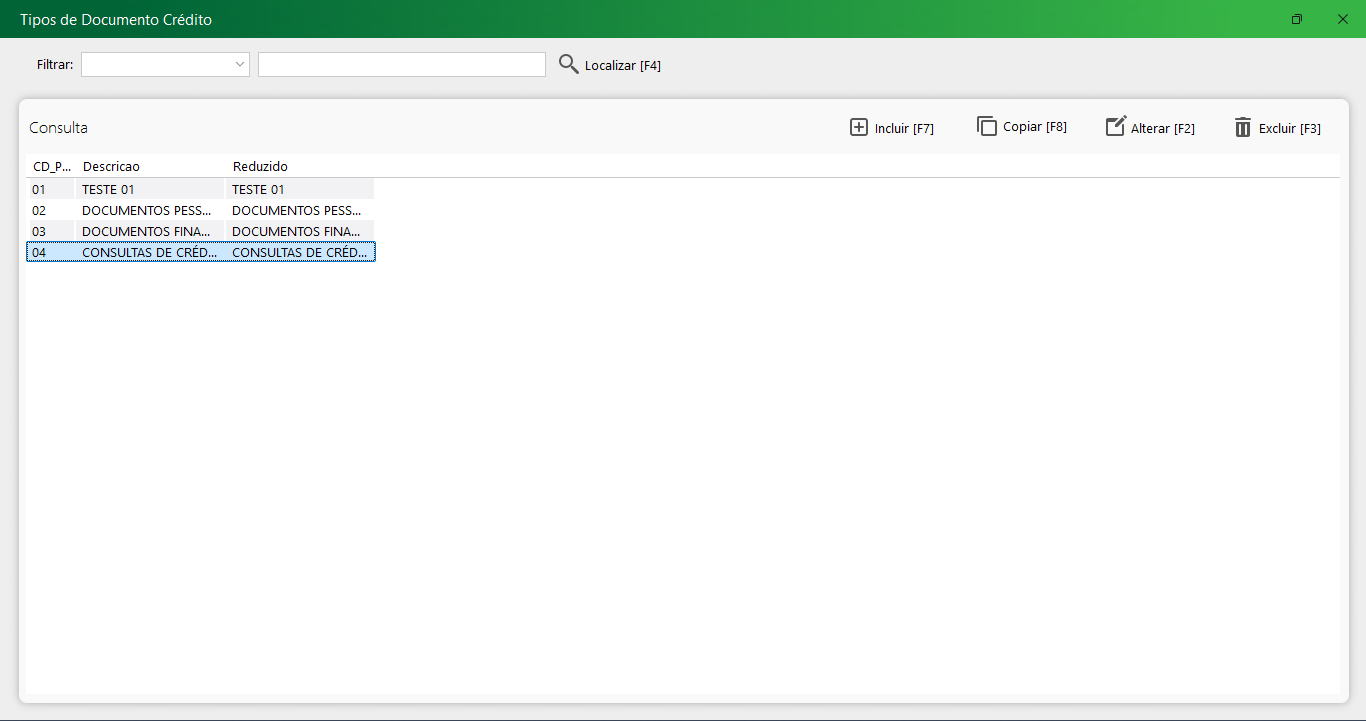Click the Localizar magnifier icon
The height and width of the screenshot is (721, 1366).
(x=568, y=64)
